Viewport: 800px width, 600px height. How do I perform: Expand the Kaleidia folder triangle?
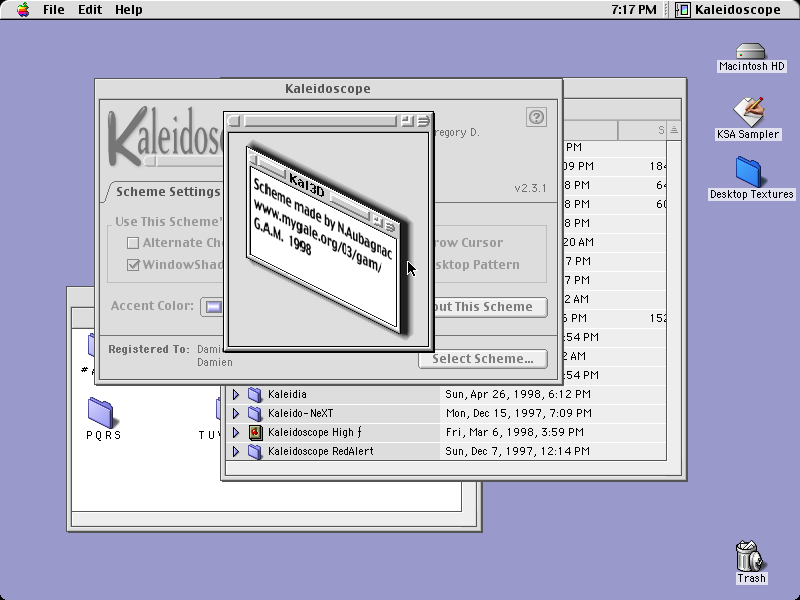click(x=236, y=394)
